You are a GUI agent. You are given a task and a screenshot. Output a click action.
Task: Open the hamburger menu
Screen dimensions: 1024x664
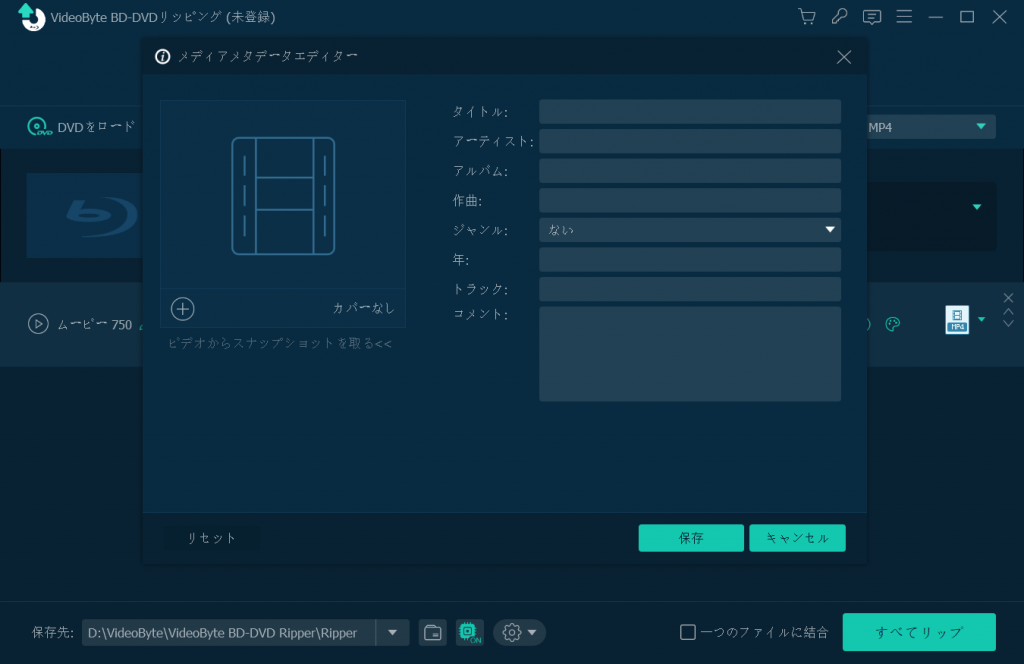(x=904, y=16)
